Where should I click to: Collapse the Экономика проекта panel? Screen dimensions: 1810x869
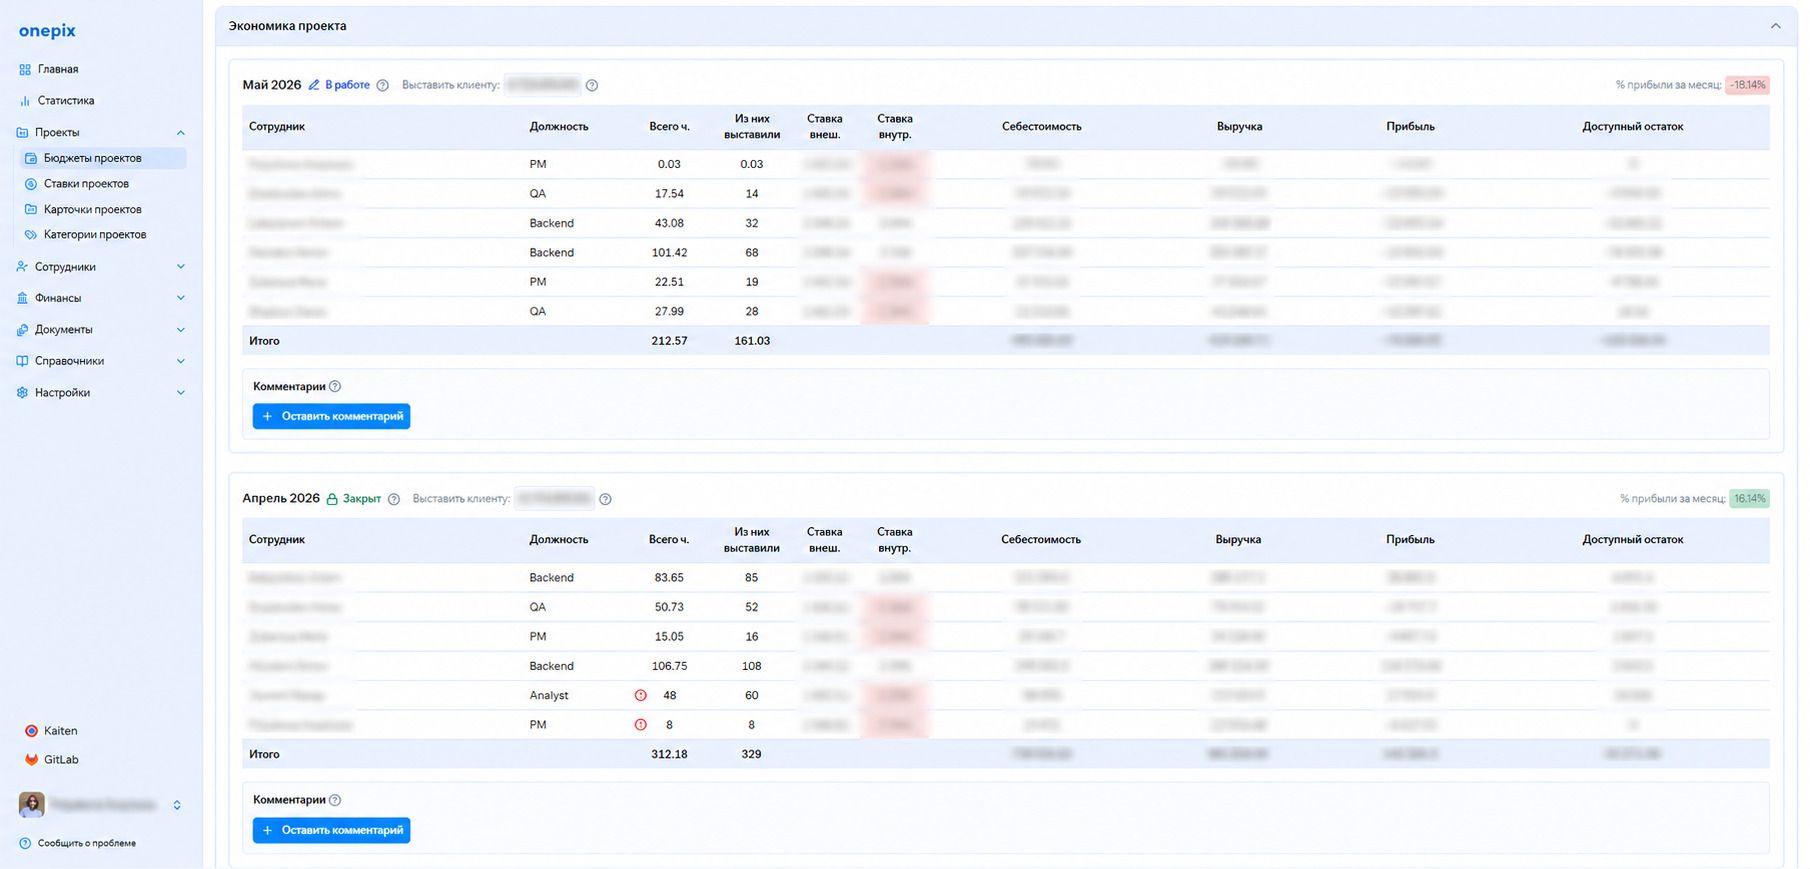(1776, 26)
